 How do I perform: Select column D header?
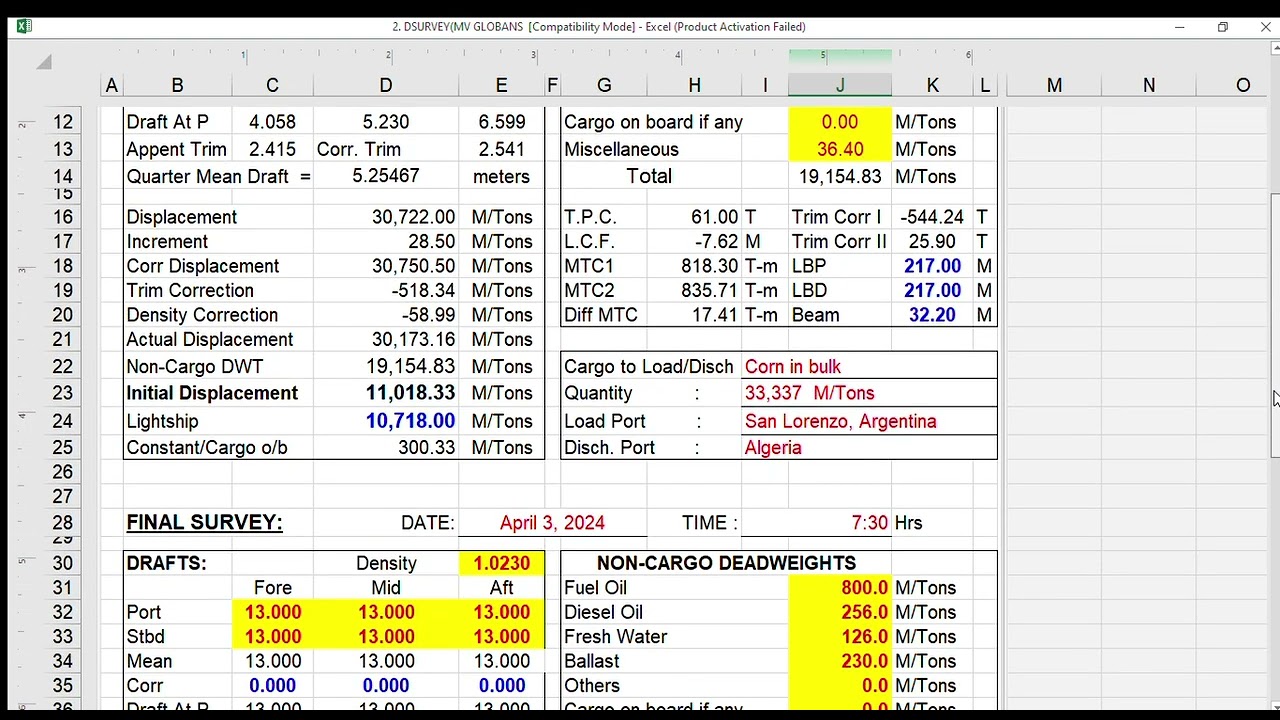pyautogui.click(x=385, y=86)
